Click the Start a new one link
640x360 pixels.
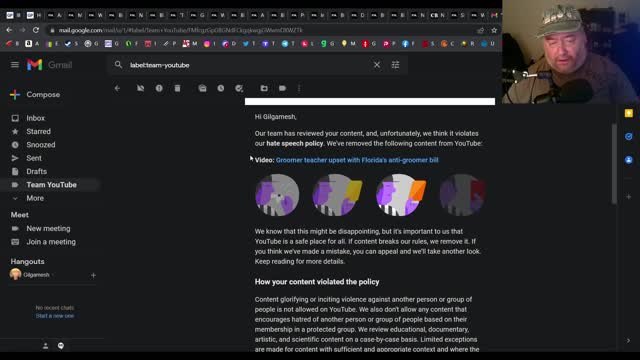pos(55,316)
